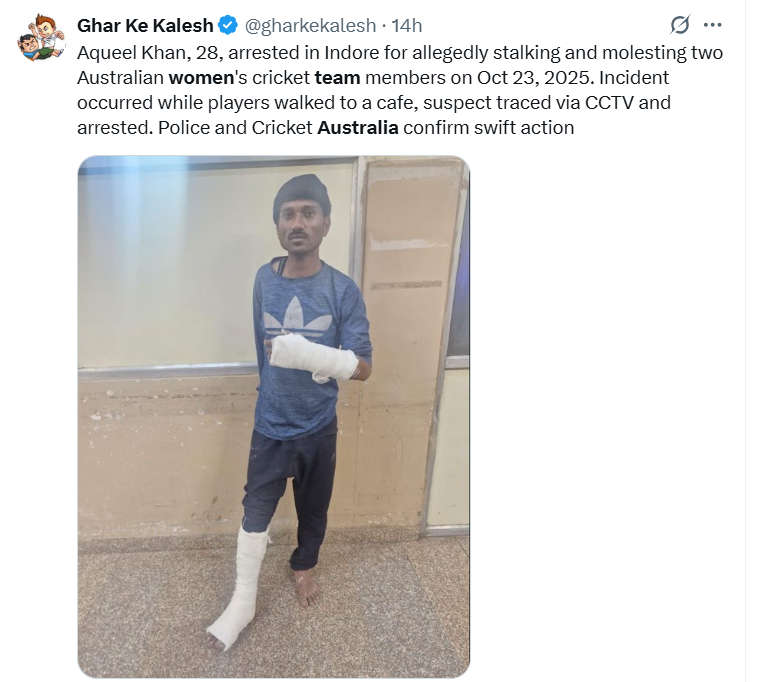The image size is (758, 682).
Task: Click the black beanie in the photo
Action: point(302,197)
